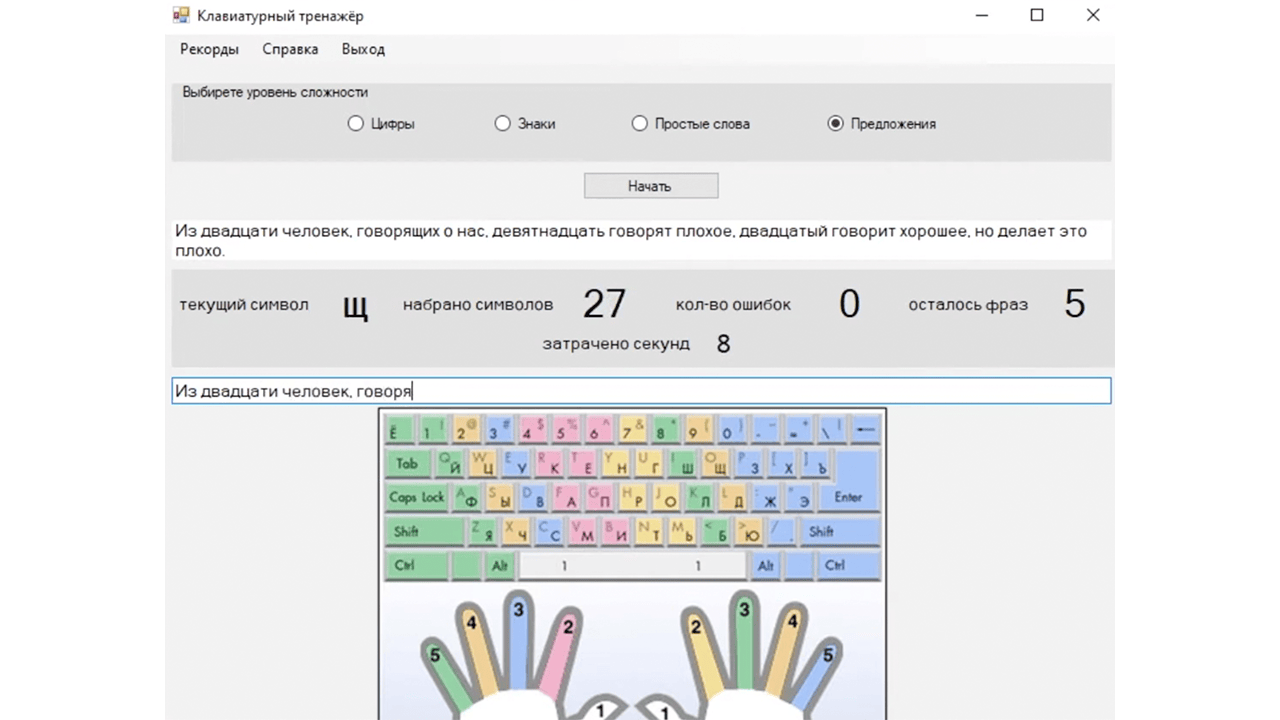Click the remaining phrases value '5'
This screenshot has width=1280, height=720.
(x=1075, y=304)
